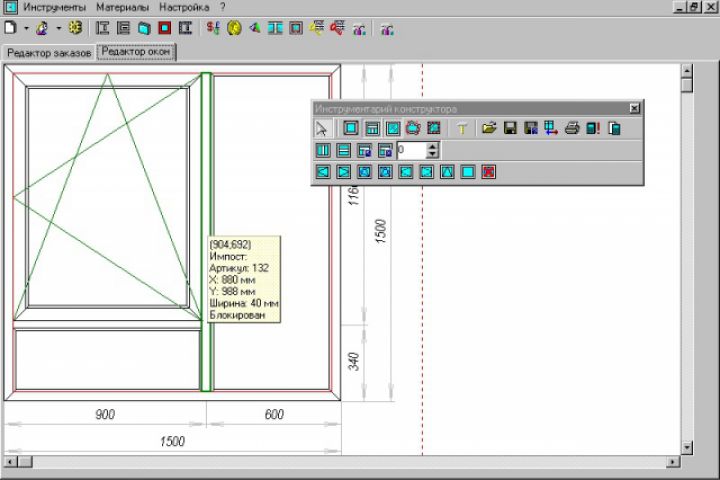This screenshot has width=720, height=480.
Task: Choose the upward triangle tilt opening icon
Action: [x=447, y=172]
